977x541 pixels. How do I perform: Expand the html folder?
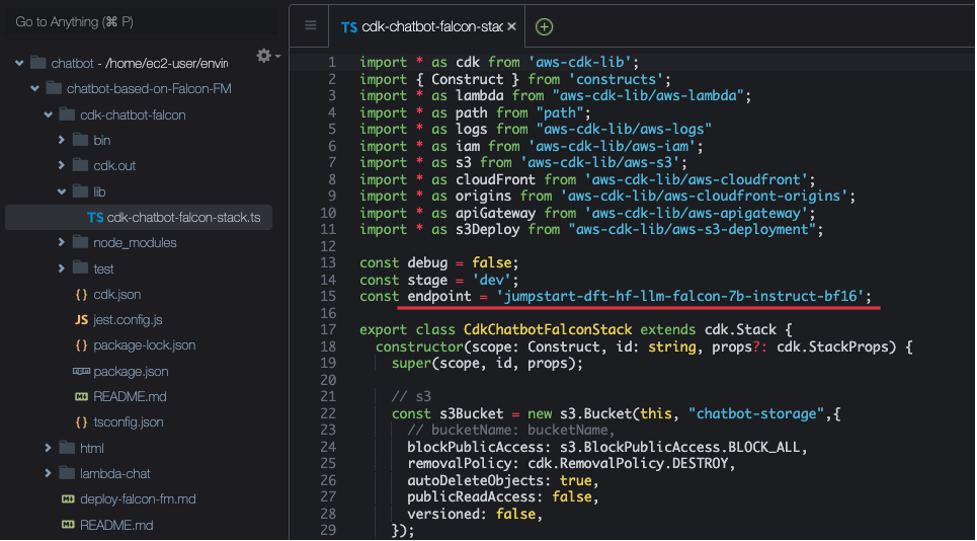(x=48, y=448)
